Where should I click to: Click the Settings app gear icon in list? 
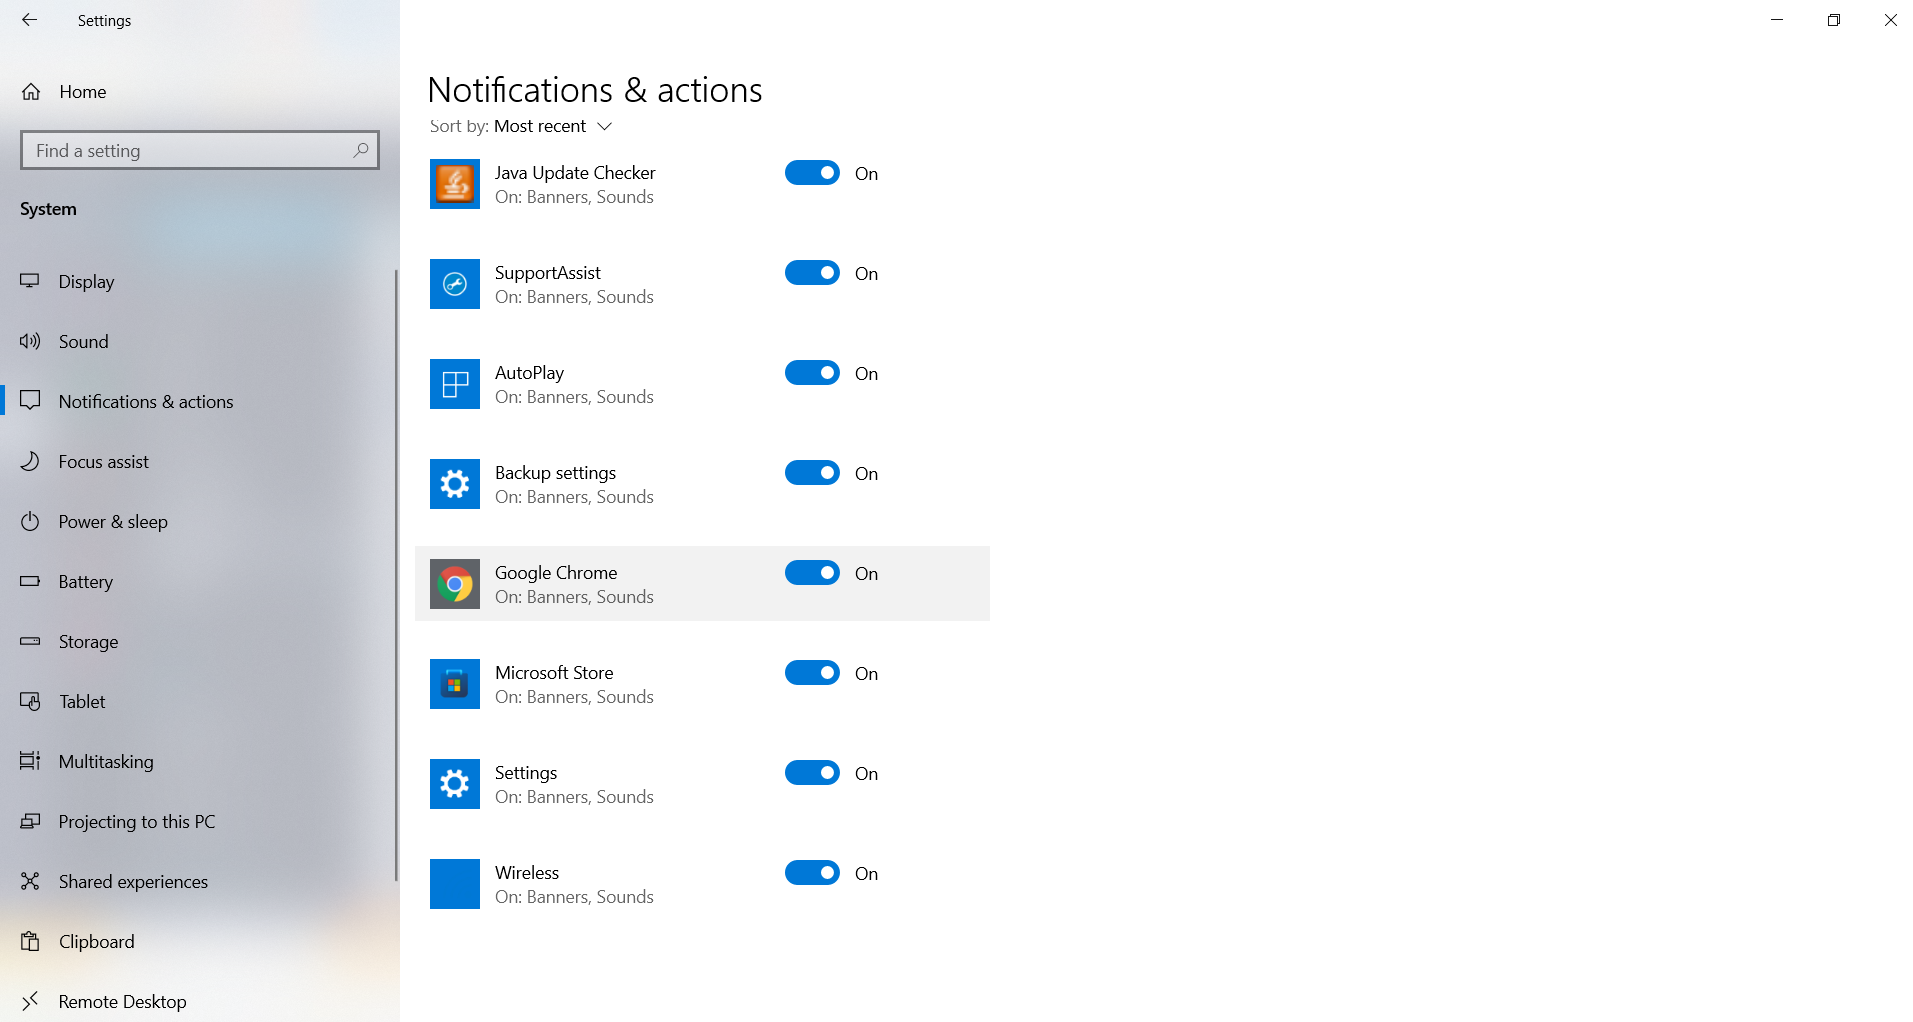pos(455,784)
